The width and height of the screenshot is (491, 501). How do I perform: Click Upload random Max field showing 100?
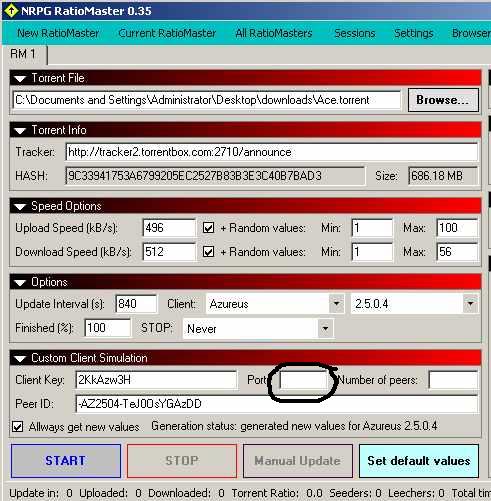pos(457,228)
